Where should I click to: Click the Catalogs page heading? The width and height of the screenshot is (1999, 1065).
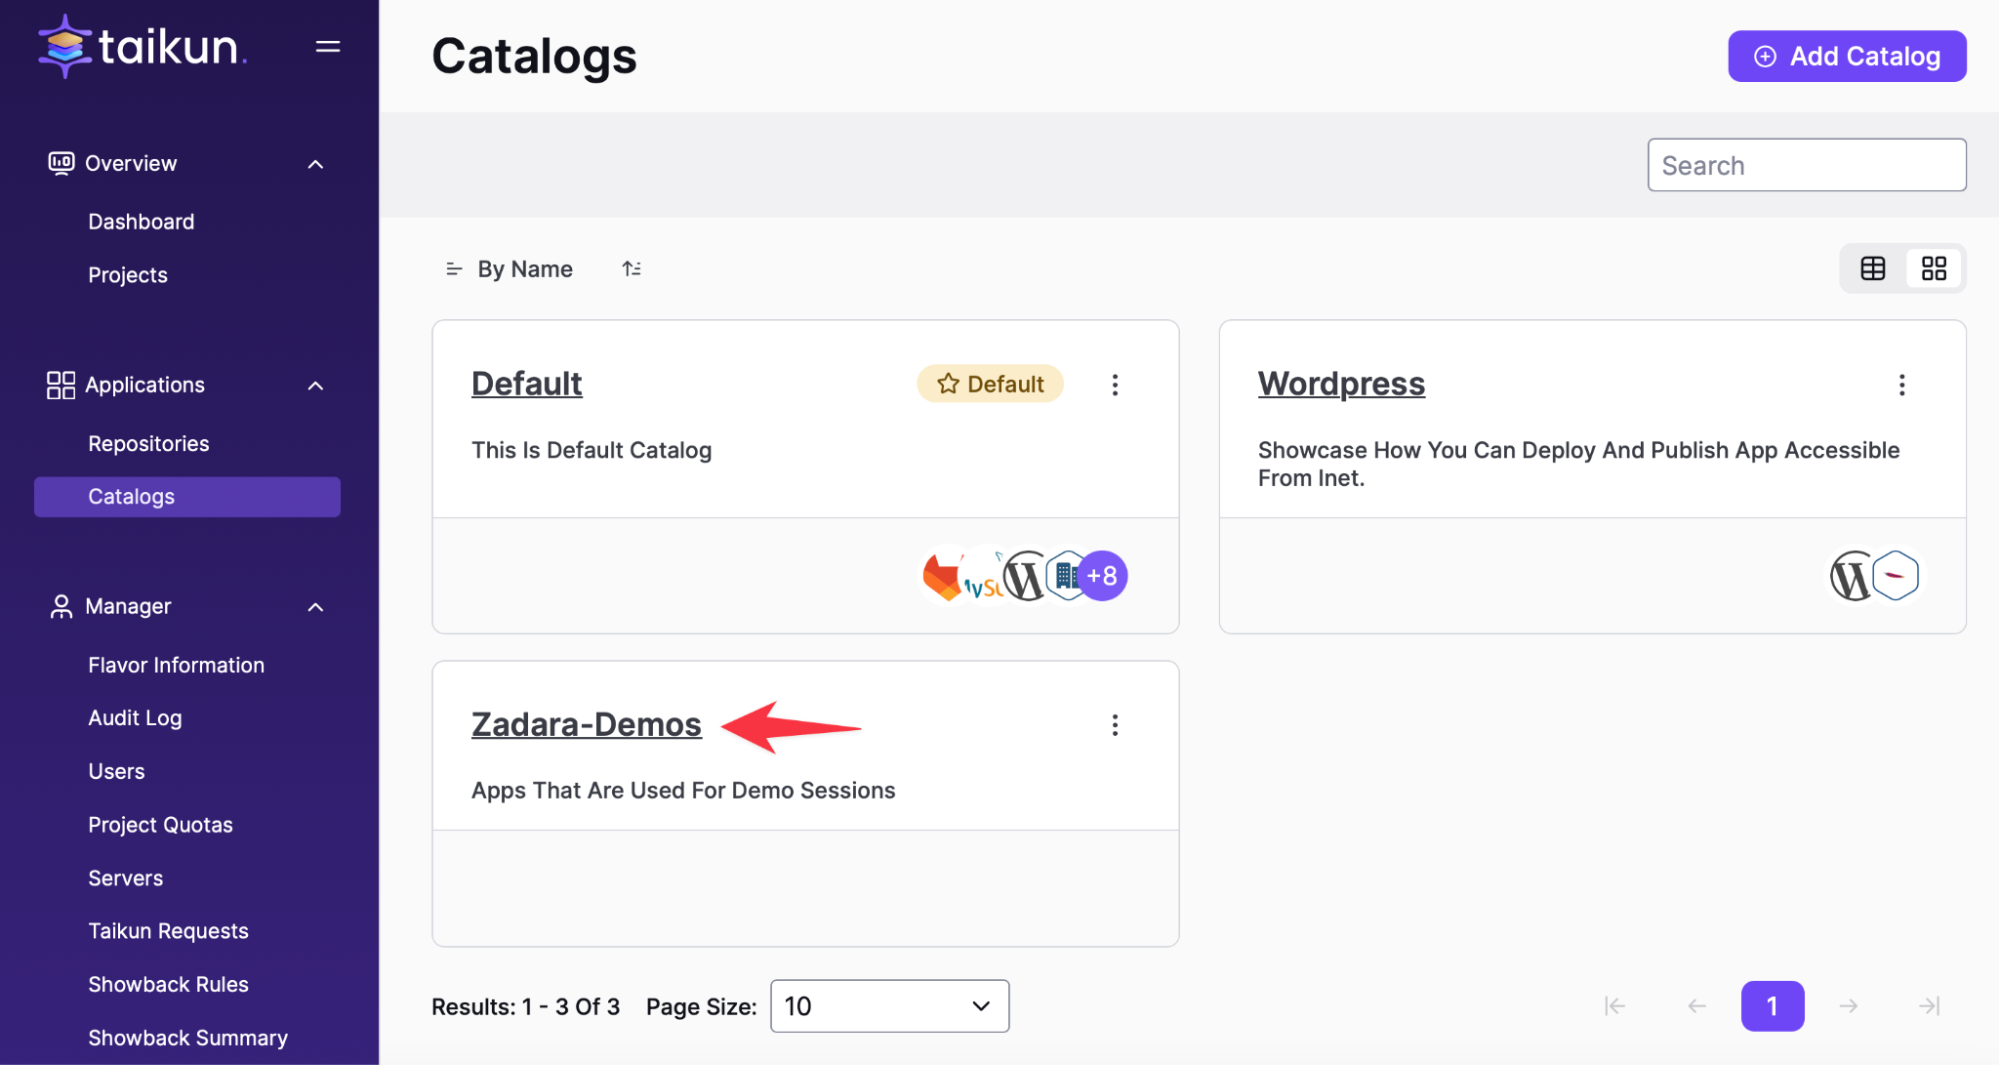click(534, 56)
